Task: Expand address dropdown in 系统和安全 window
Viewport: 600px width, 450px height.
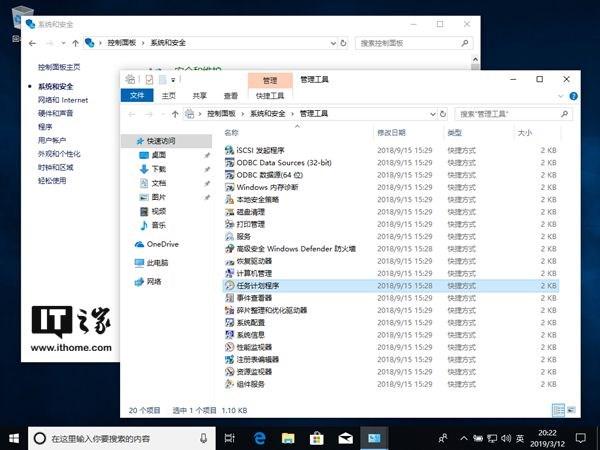Action: tap(333, 43)
